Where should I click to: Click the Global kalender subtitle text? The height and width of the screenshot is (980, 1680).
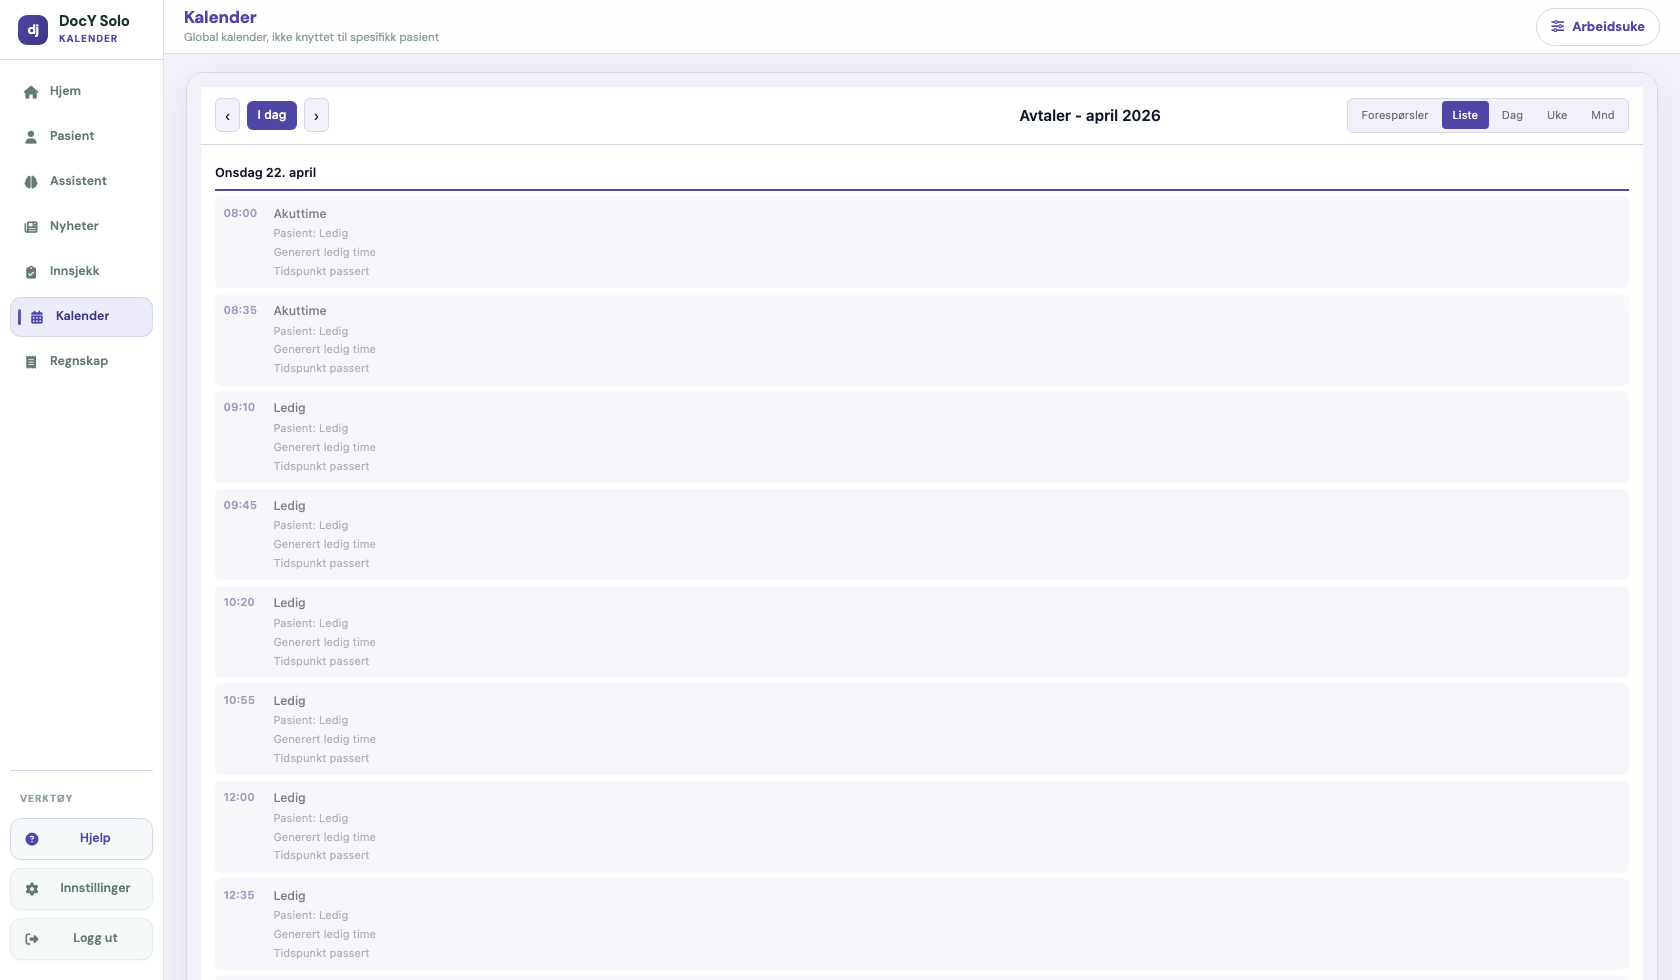point(311,38)
